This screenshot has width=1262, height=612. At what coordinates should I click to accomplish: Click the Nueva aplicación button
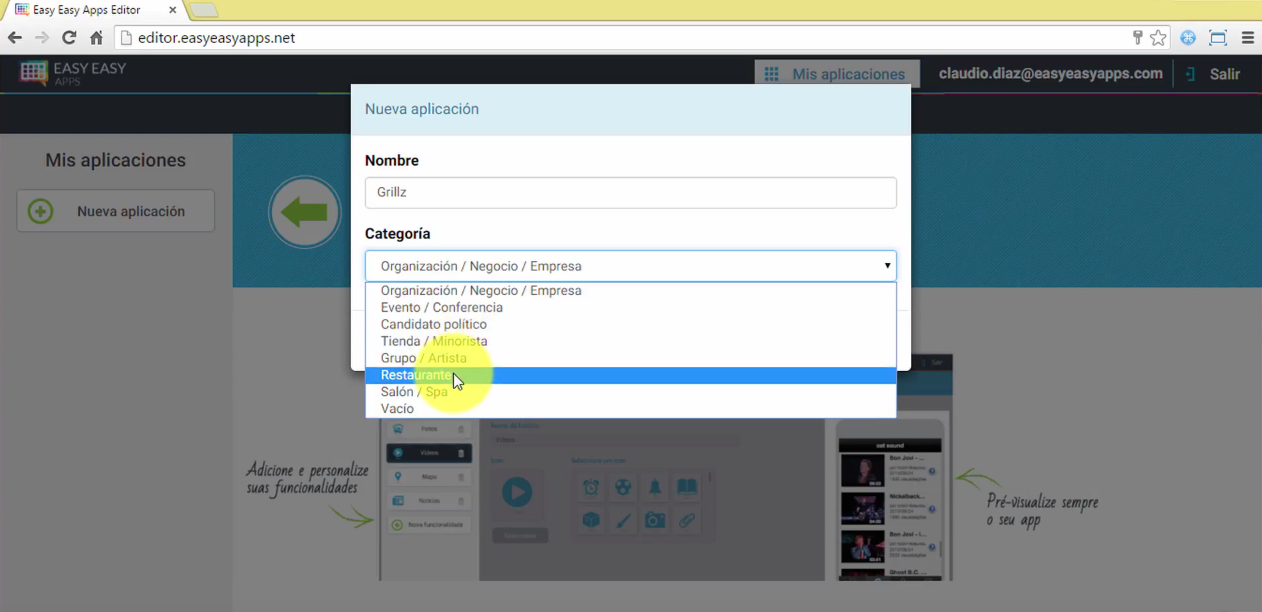116,212
